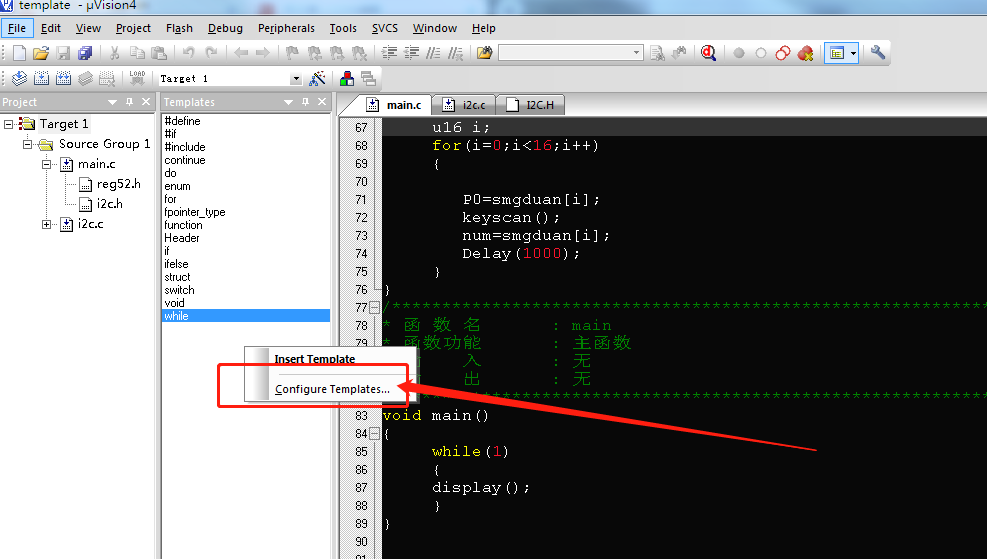Open Templates panel options arrow
Screen dimensions: 987x559
point(288,102)
